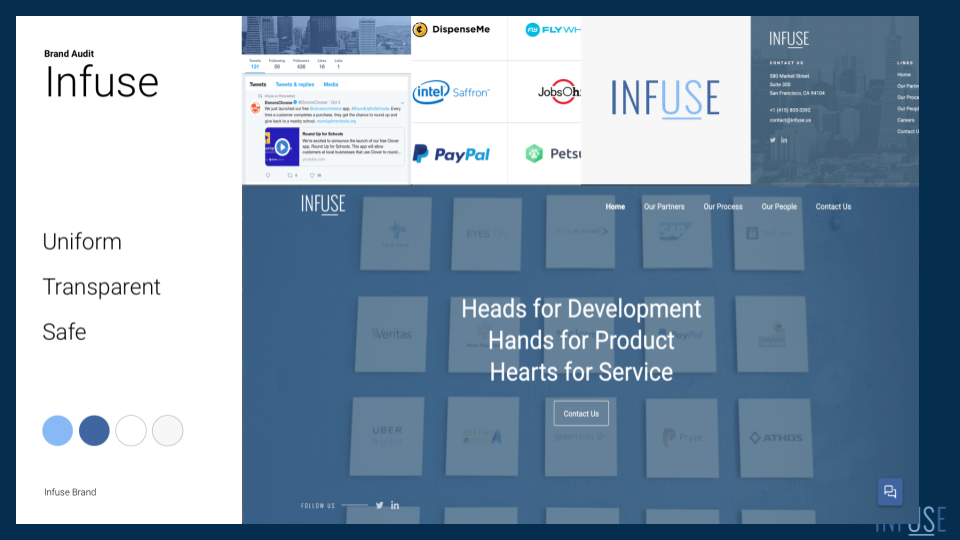Screen dimensions: 960x540
Task: Click the Home link in the footer Links list
Action: pyautogui.click(x=904, y=74)
